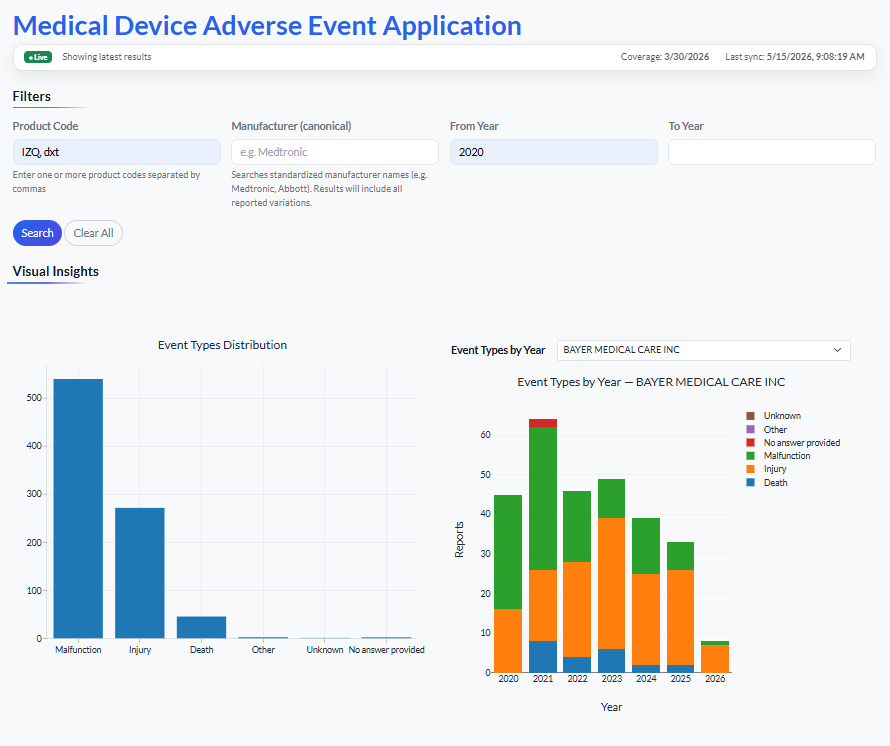
Task: Toggle the Injury legend swatch
Action: click(750, 469)
